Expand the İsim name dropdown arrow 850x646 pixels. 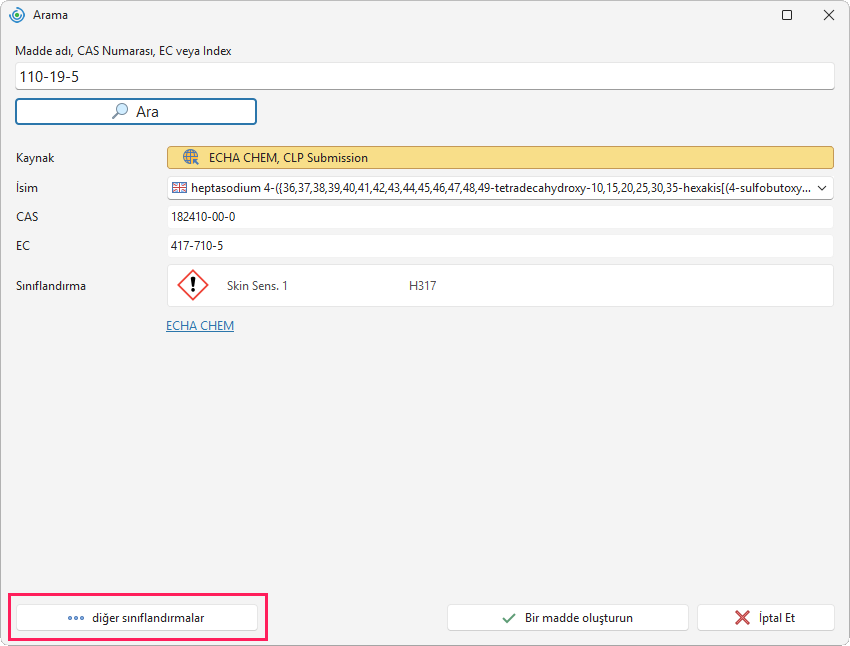(x=822, y=188)
